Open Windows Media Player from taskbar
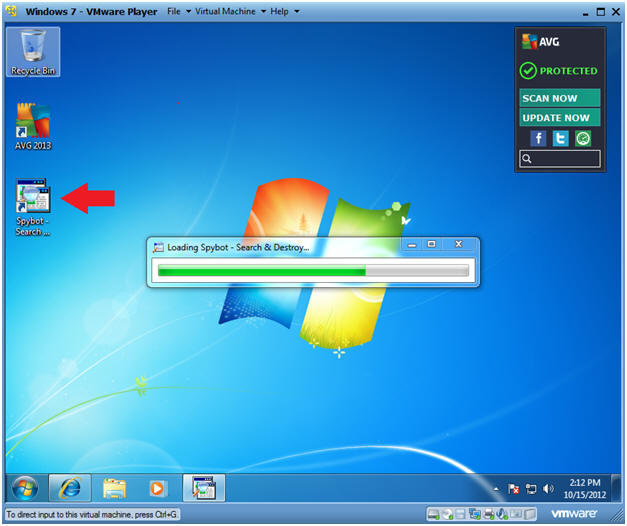Viewport: 627px width, 526px height. pyautogui.click(x=156, y=488)
